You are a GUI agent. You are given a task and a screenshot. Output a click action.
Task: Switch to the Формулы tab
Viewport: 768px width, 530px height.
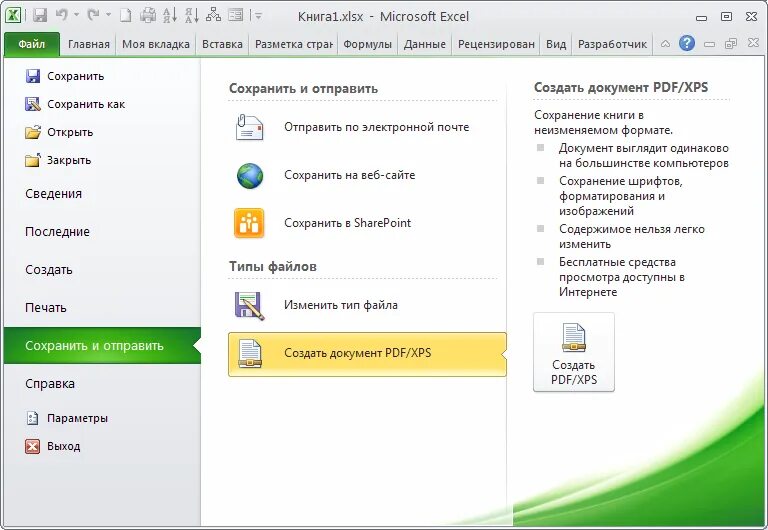point(367,45)
